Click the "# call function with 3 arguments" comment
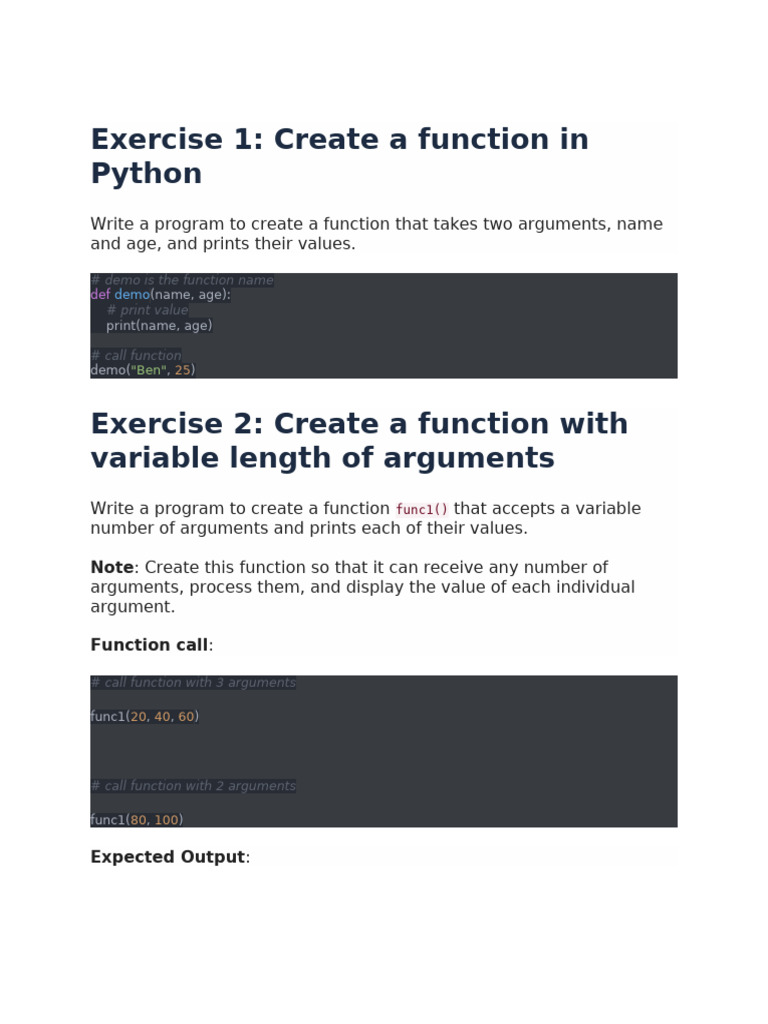 pyautogui.click(x=193, y=683)
